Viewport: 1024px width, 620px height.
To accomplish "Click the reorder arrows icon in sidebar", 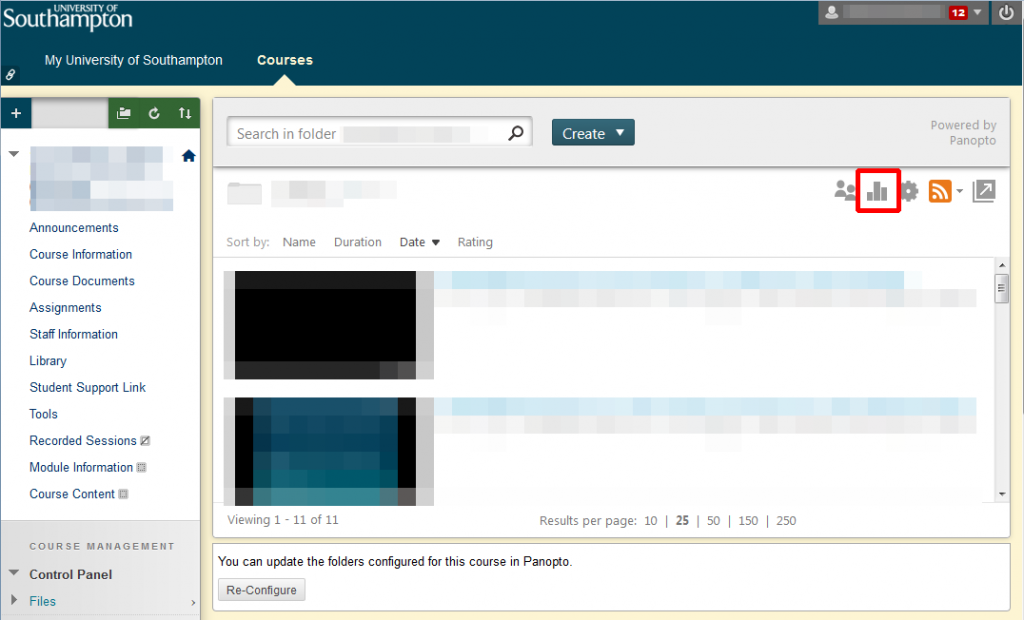I will click(x=185, y=113).
